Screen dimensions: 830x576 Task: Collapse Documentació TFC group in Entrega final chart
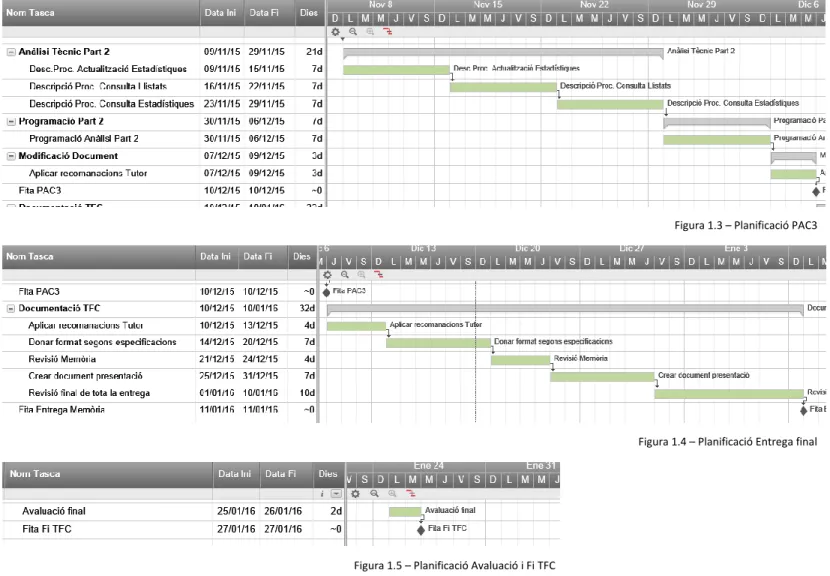11,309
